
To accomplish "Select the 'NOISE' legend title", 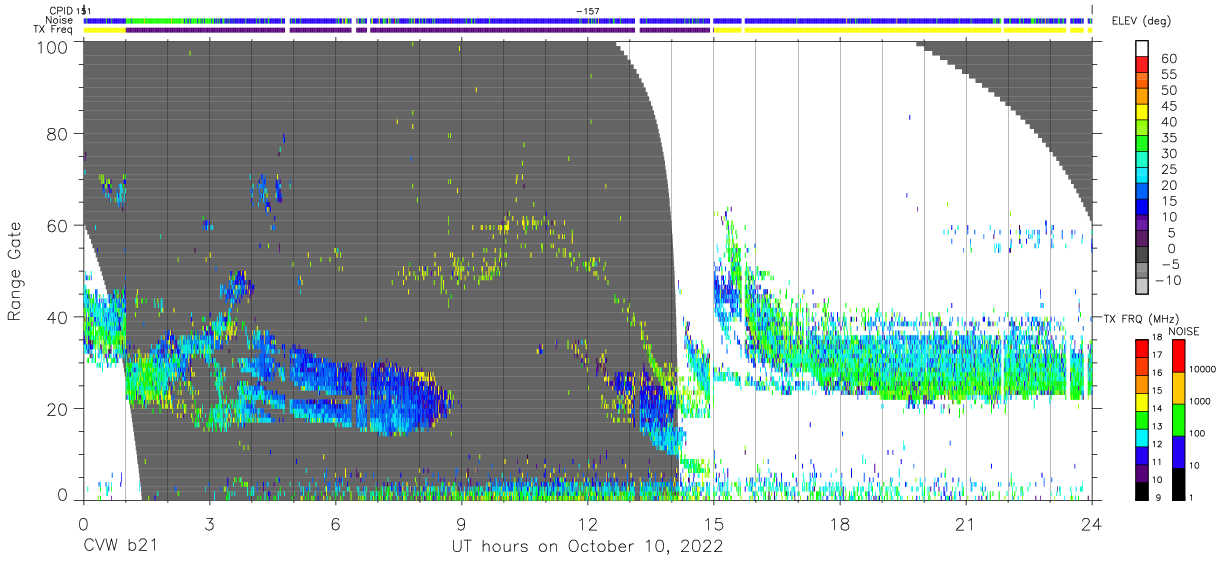I will click(x=1186, y=331).
